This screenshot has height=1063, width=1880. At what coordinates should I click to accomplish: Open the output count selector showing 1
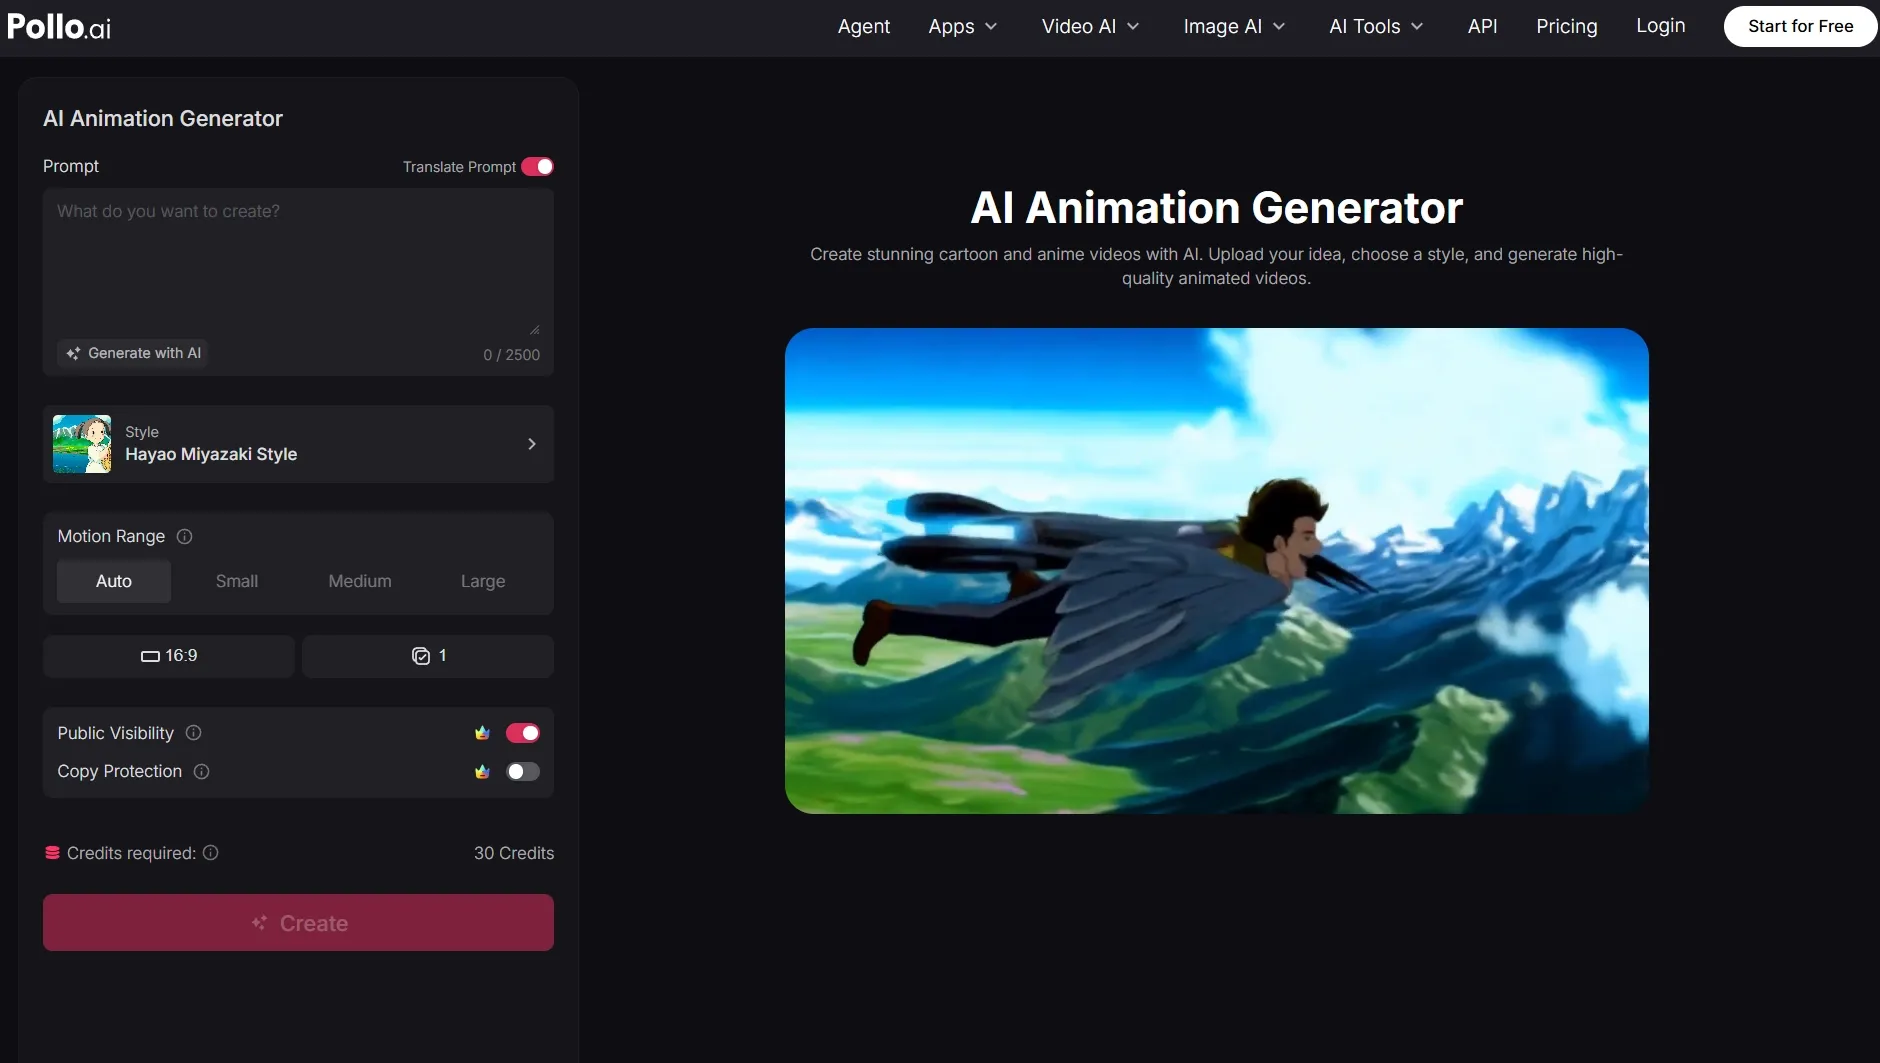coord(428,656)
